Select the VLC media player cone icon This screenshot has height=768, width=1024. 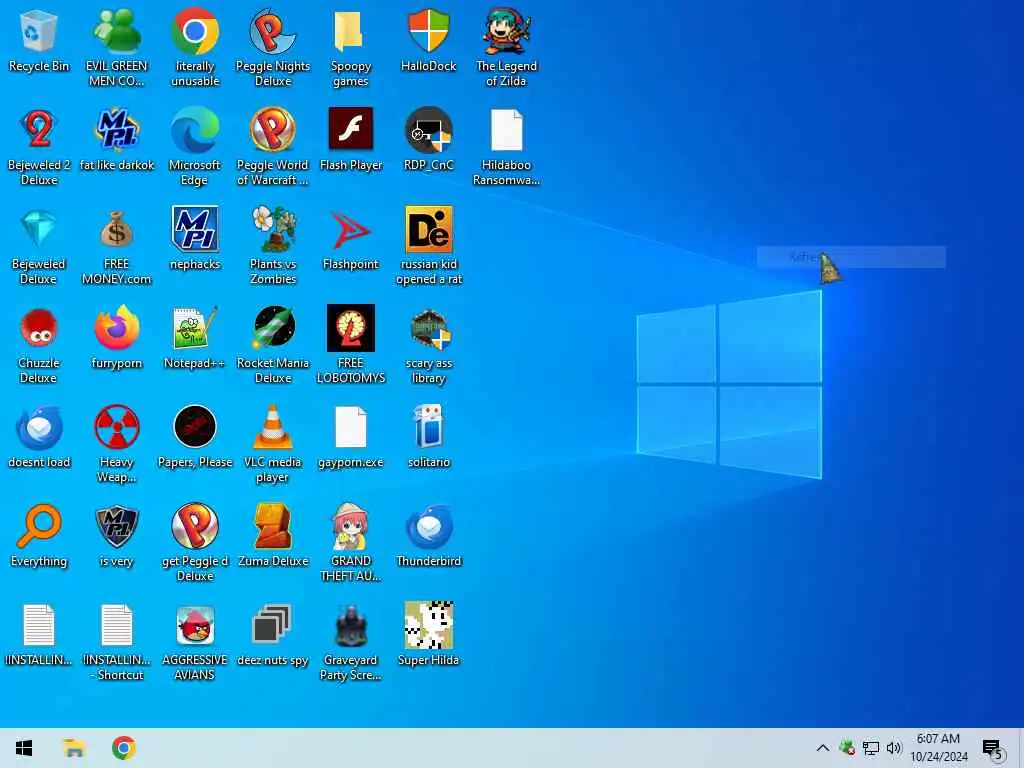coord(273,427)
